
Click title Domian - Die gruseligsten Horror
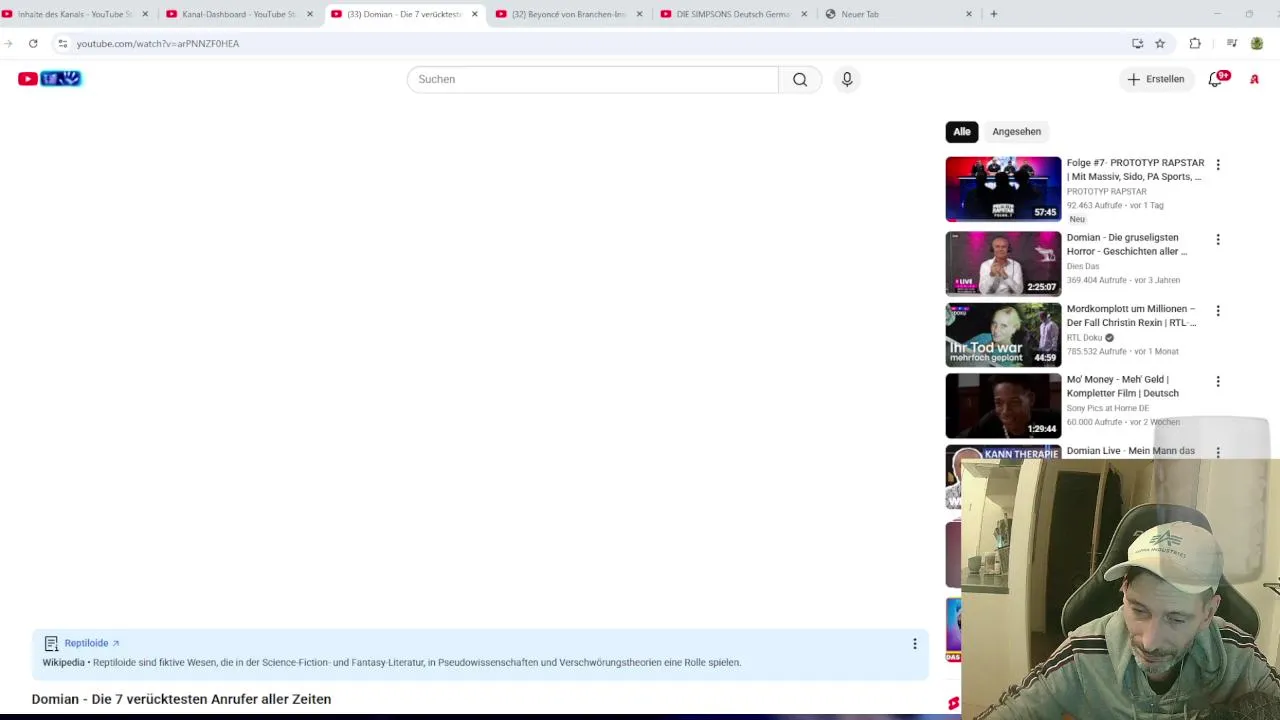coord(1127,244)
